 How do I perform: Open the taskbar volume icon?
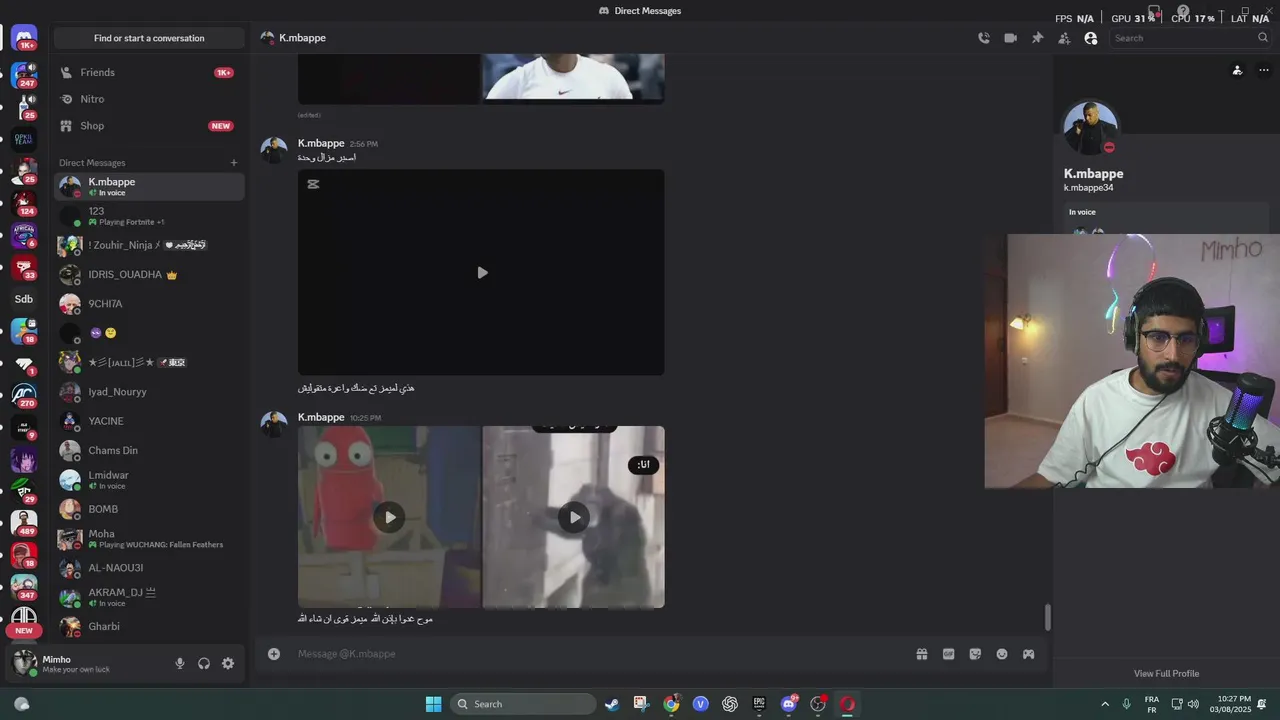1193,704
